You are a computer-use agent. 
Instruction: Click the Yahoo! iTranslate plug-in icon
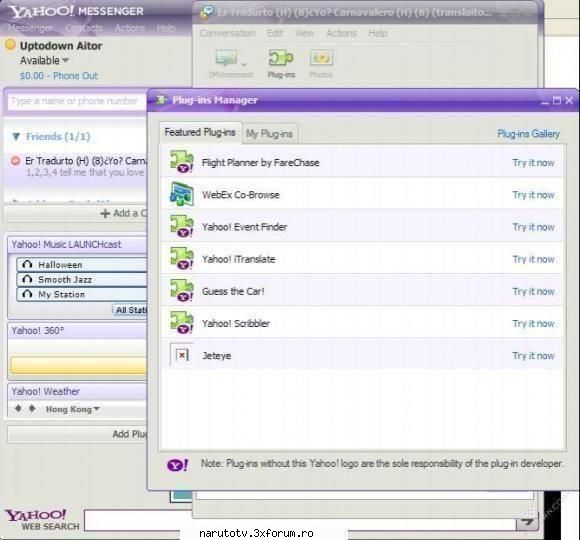[182, 258]
